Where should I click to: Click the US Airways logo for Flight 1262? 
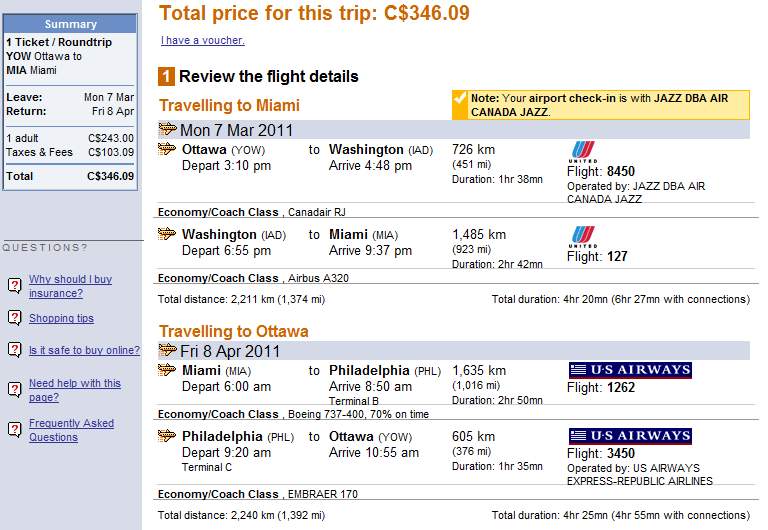630,370
